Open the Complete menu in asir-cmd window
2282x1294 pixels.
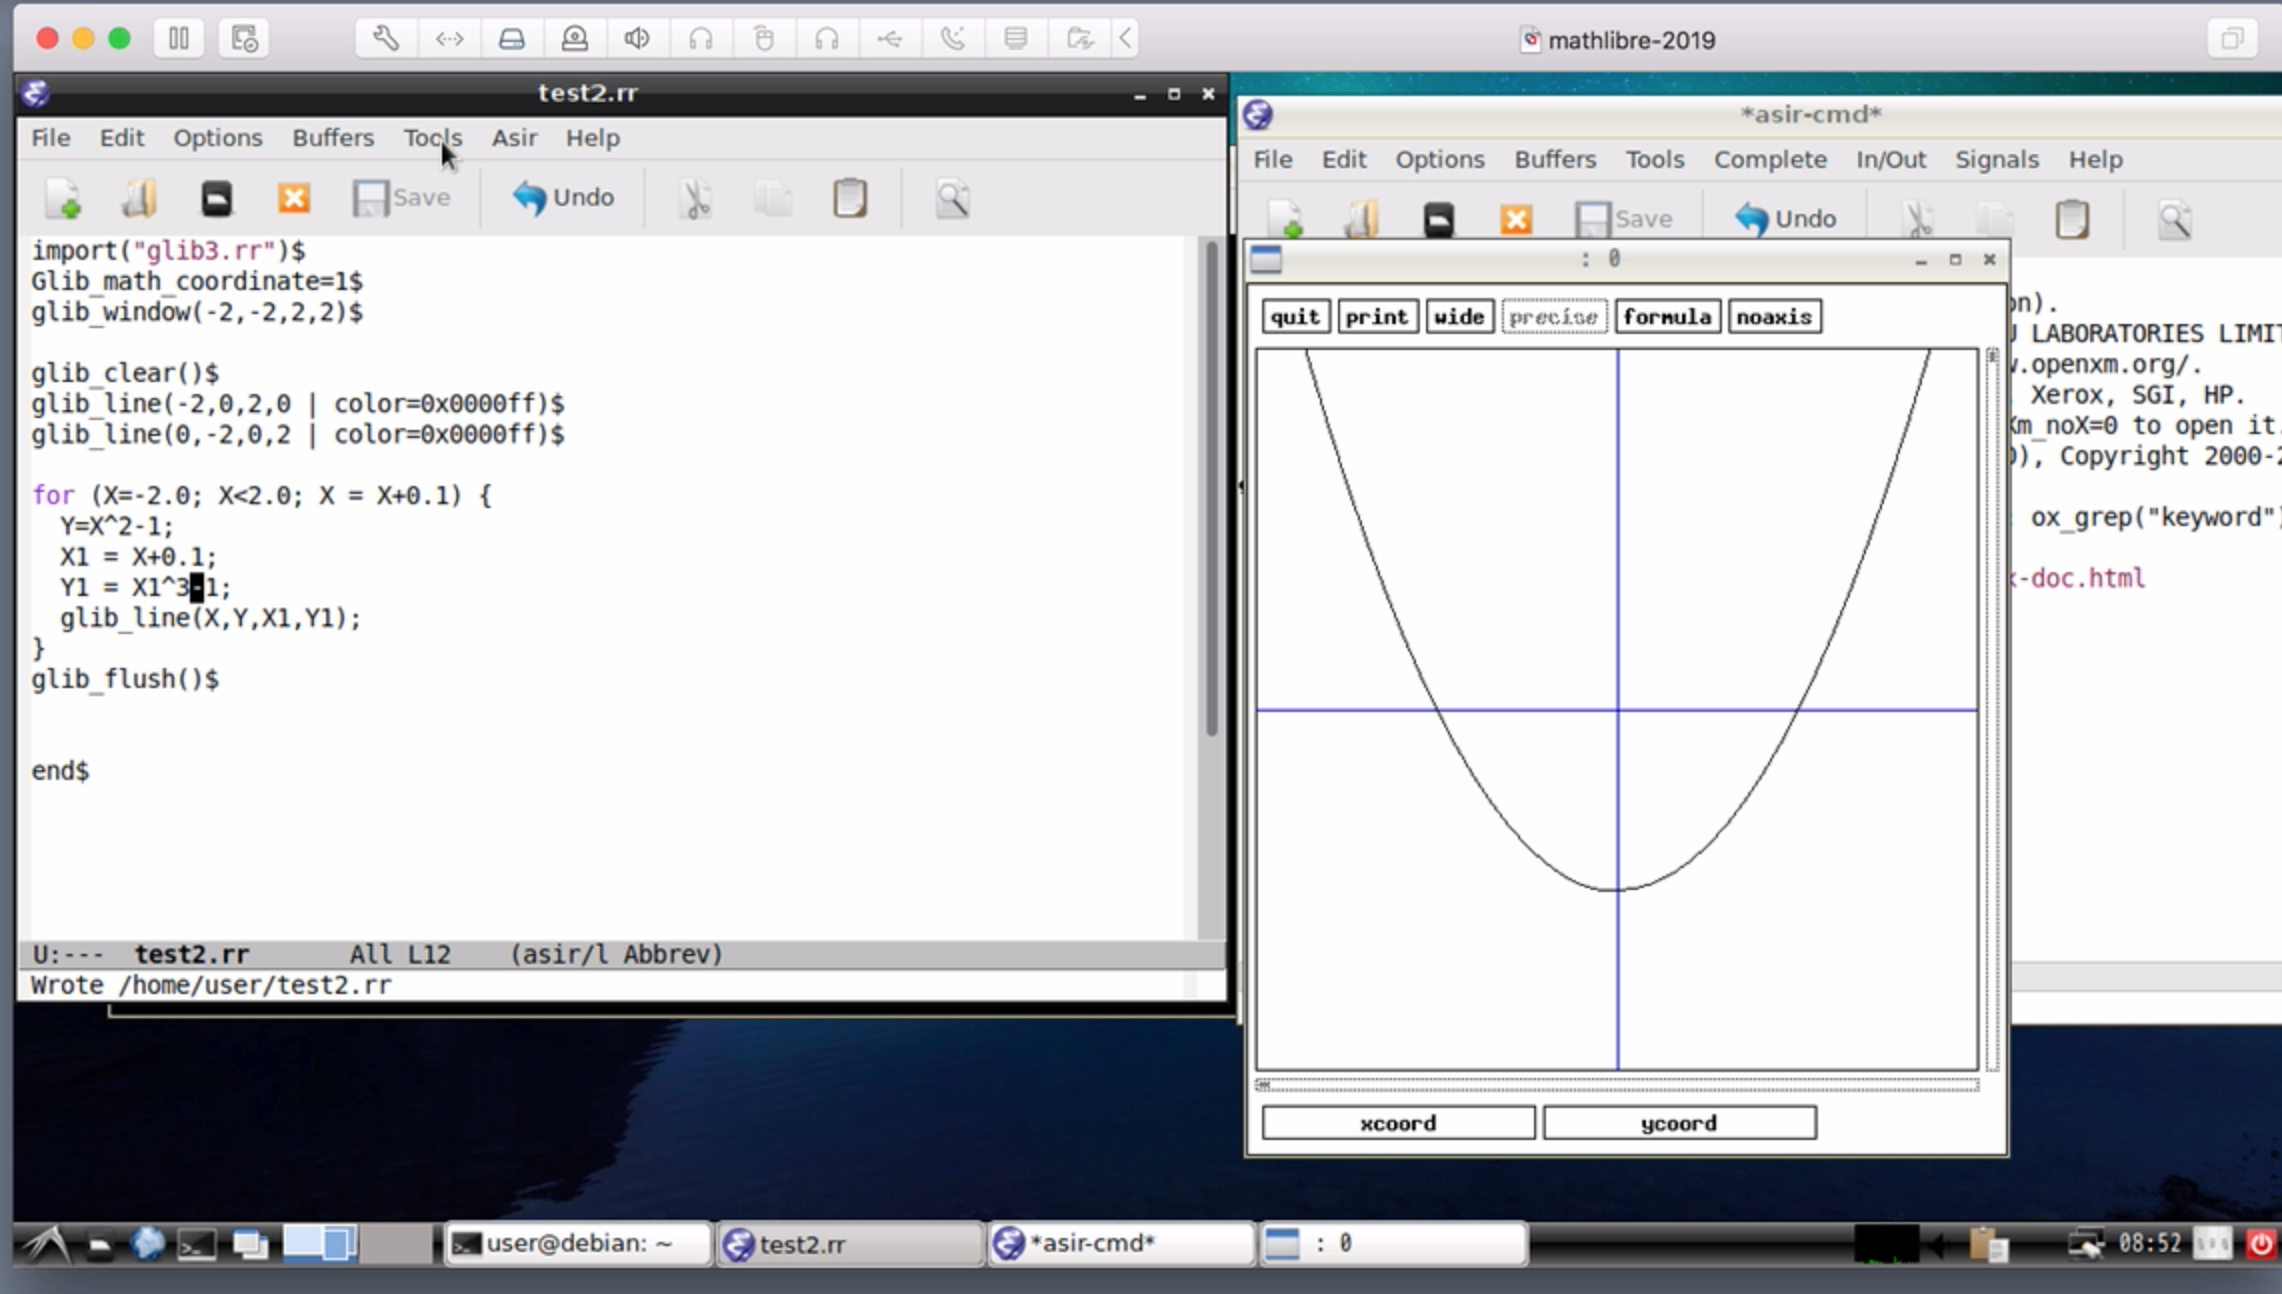[x=1770, y=160]
